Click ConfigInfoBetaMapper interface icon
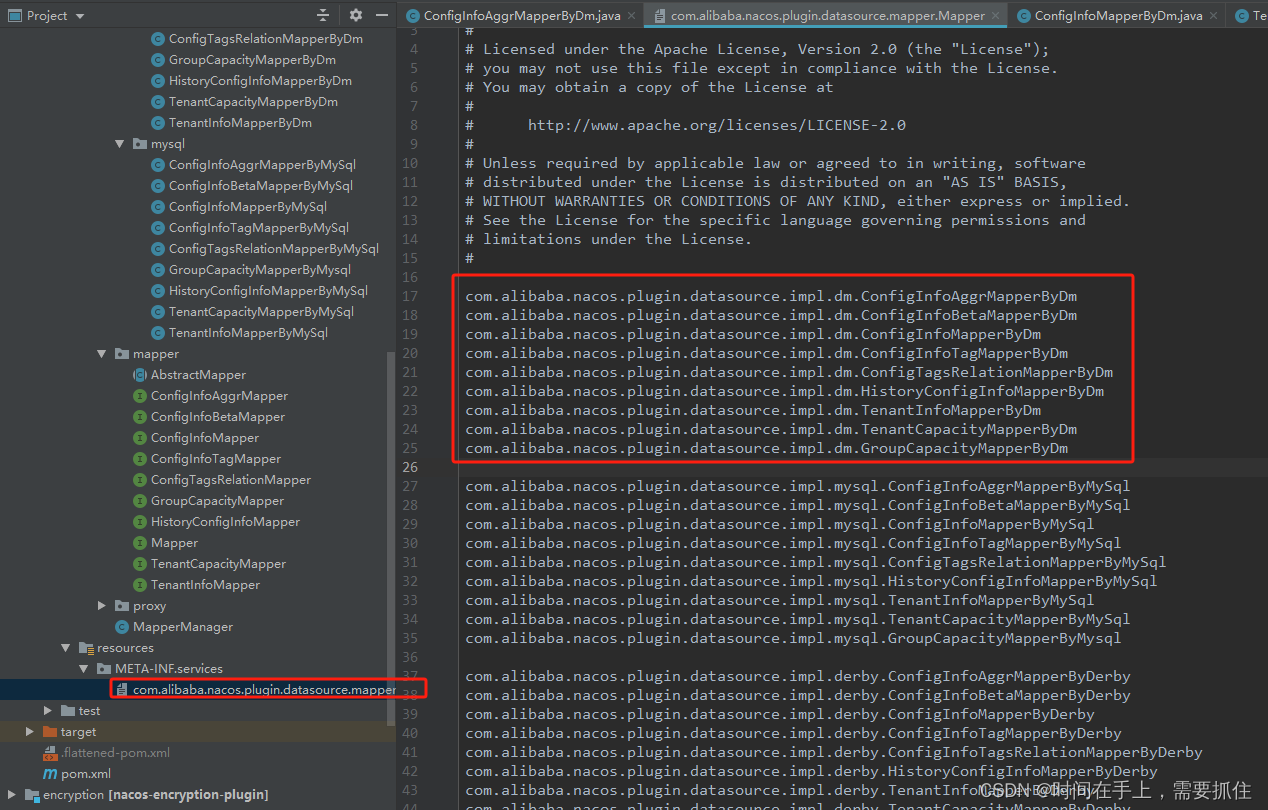1268x810 pixels. [140, 417]
